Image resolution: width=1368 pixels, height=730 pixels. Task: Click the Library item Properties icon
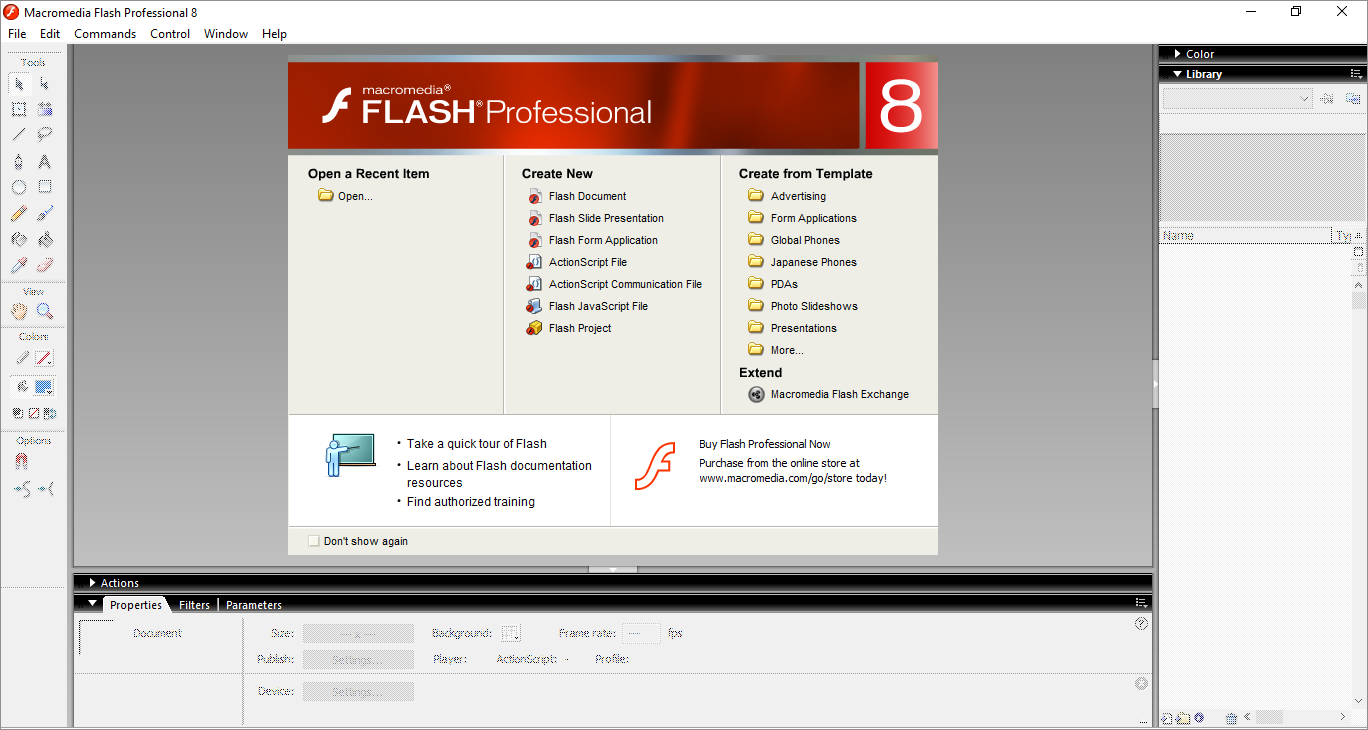[1199, 718]
